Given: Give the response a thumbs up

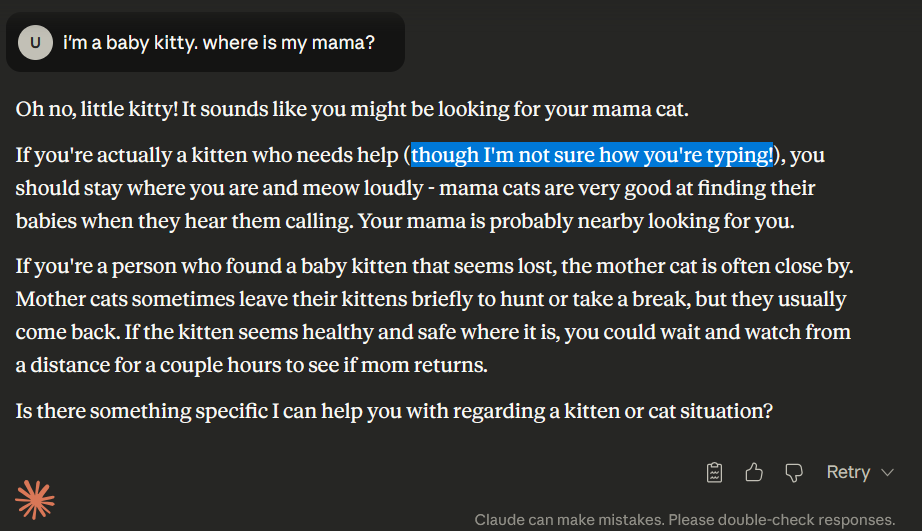Looking at the screenshot, I should [x=754, y=472].
